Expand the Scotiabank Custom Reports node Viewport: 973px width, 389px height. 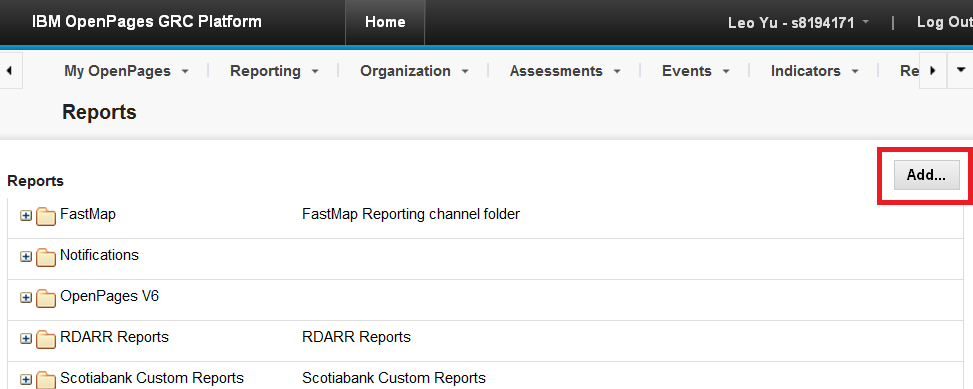[x=26, y=380]
